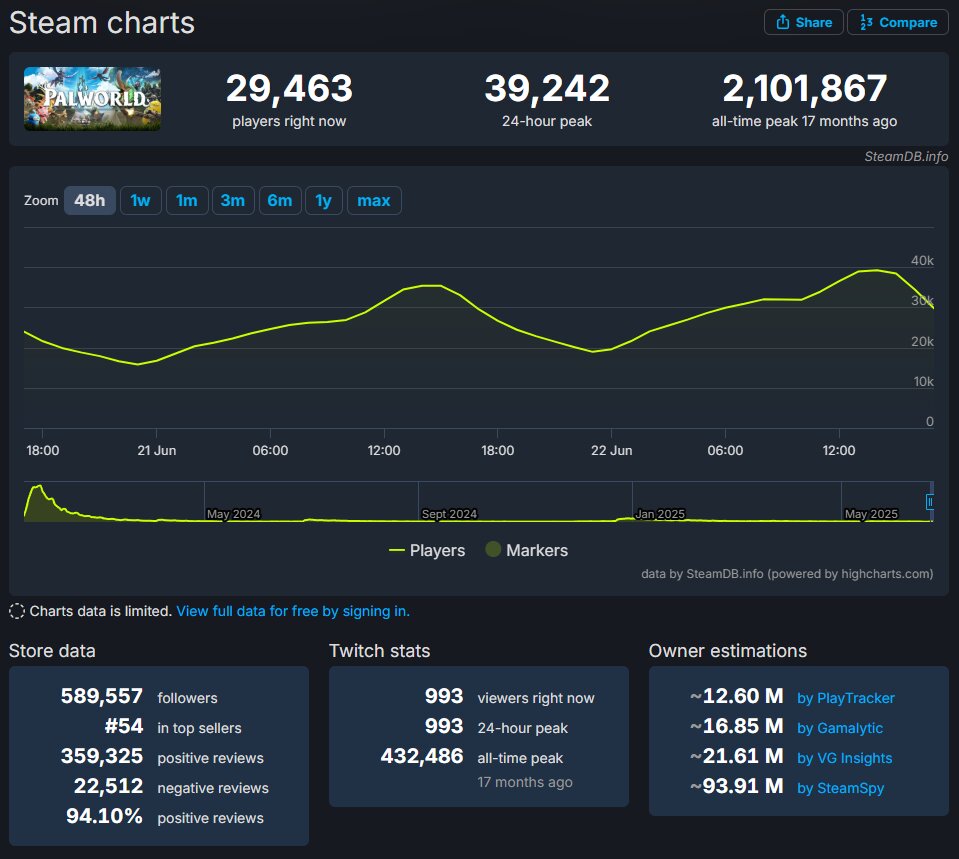The width and height of the screenshot is (959, 859).
Task: Open the by PlayTracker link
Action: pos(846,698)
